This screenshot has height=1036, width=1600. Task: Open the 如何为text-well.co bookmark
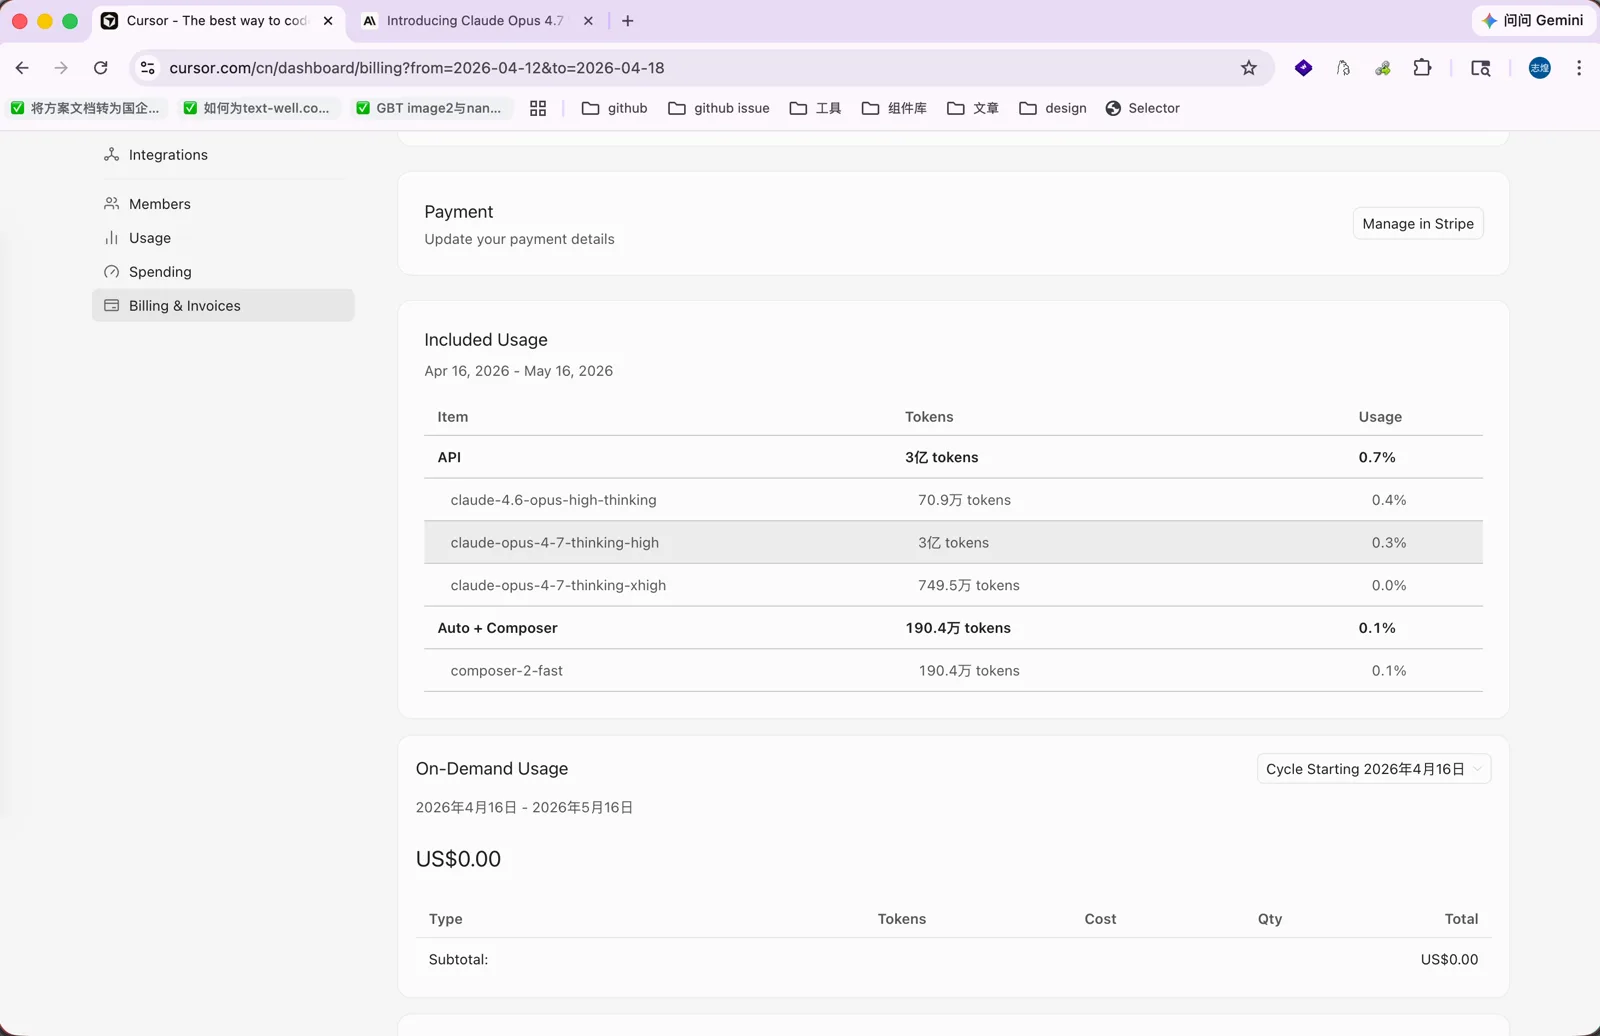point(257,108)
